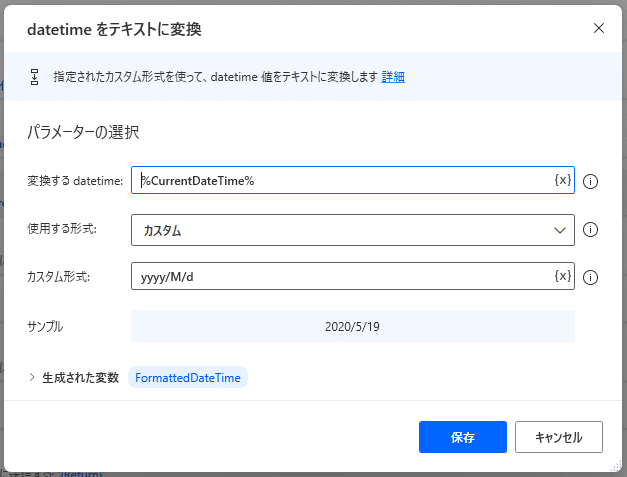The image size is (627, 477).
Task: Show info tooltip for カスタム形式
Action: (x=590, y=277)
